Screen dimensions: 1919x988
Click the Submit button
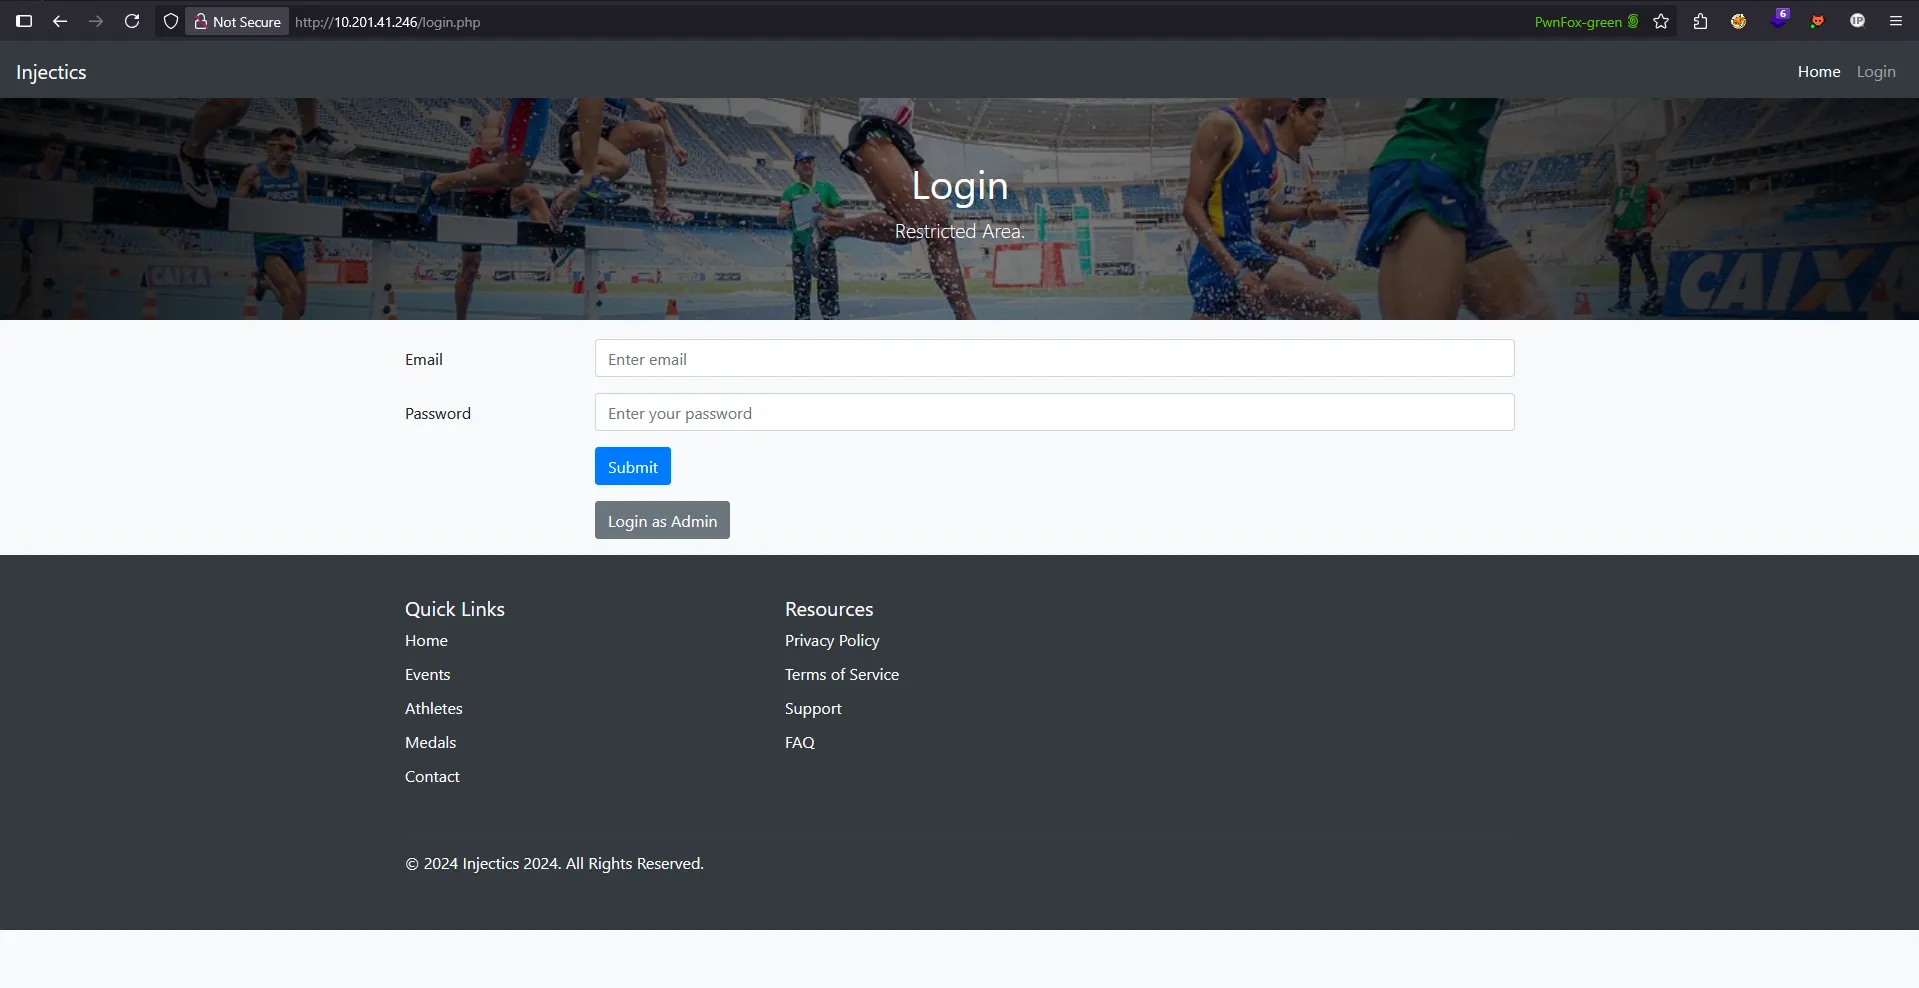pyautogui.click(x=632, y=466)
